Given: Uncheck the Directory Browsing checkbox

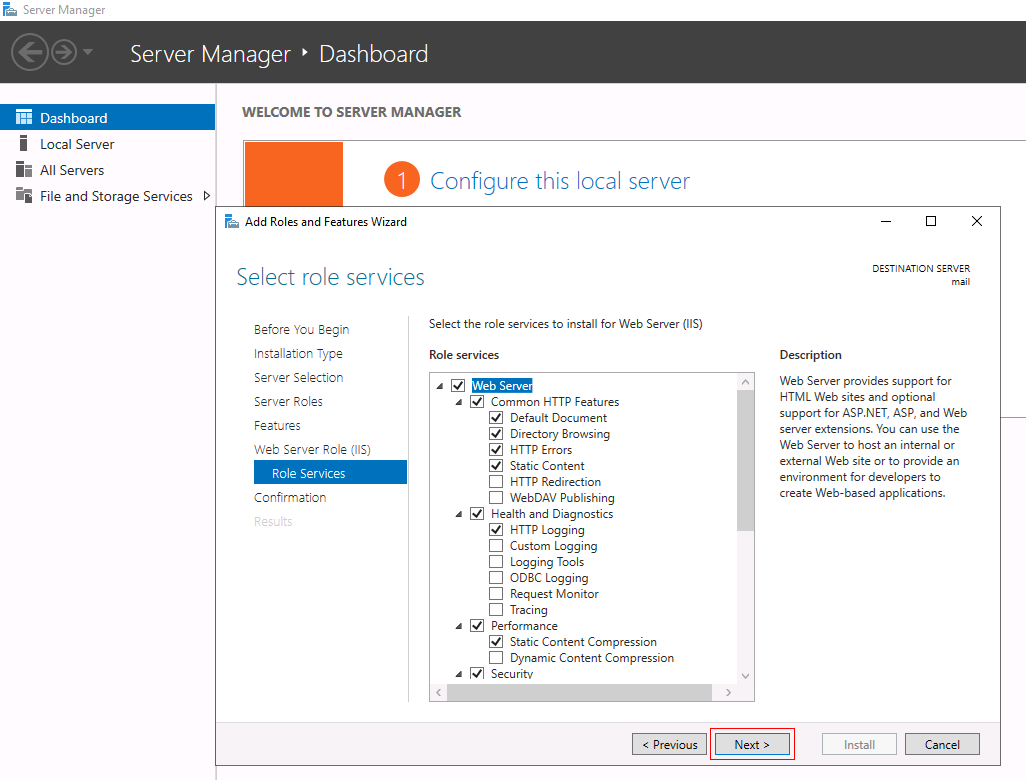Looking at the screenshot, I should point(496,433).
